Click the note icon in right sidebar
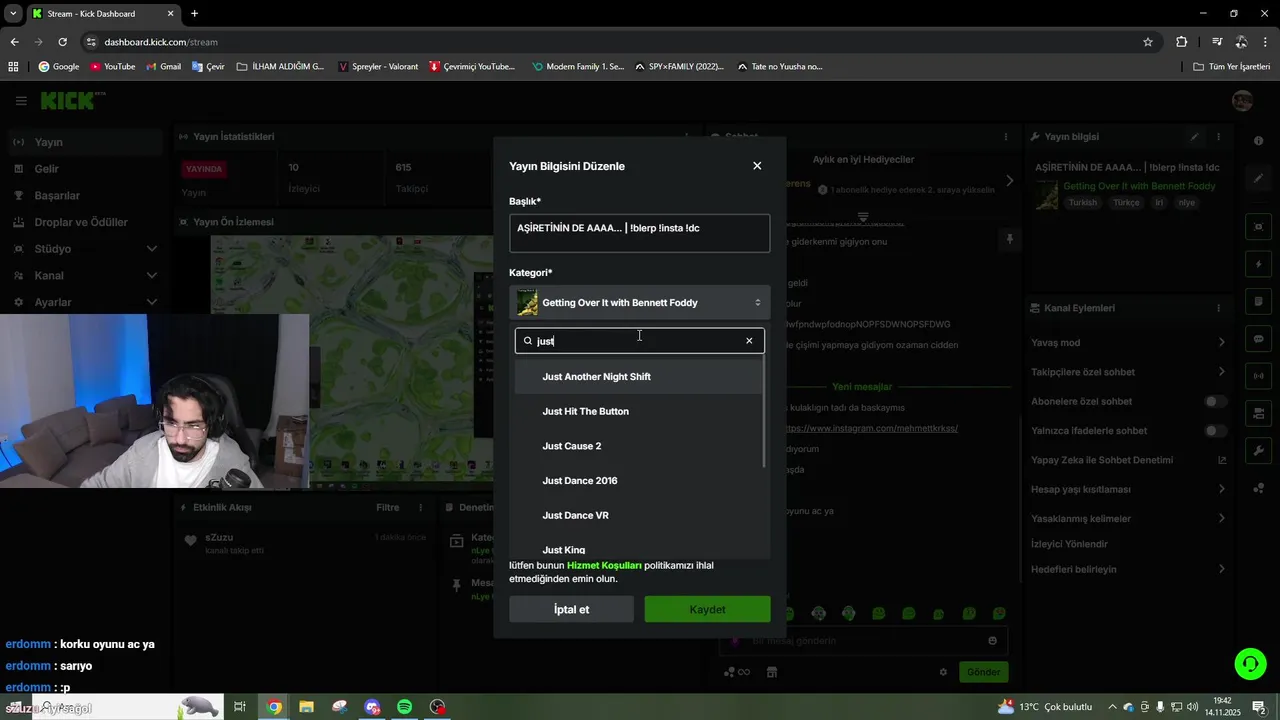 point(1259,301)
